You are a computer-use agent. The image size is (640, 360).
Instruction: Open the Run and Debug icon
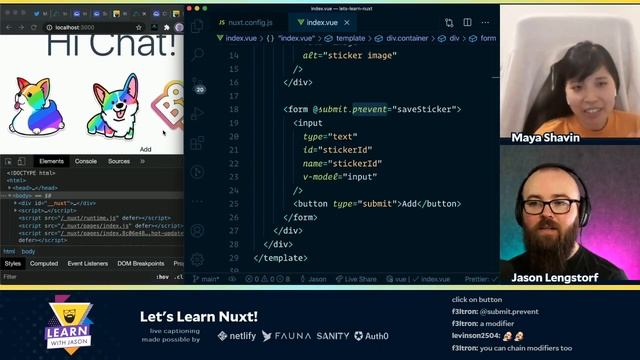(x=198, y=113)
